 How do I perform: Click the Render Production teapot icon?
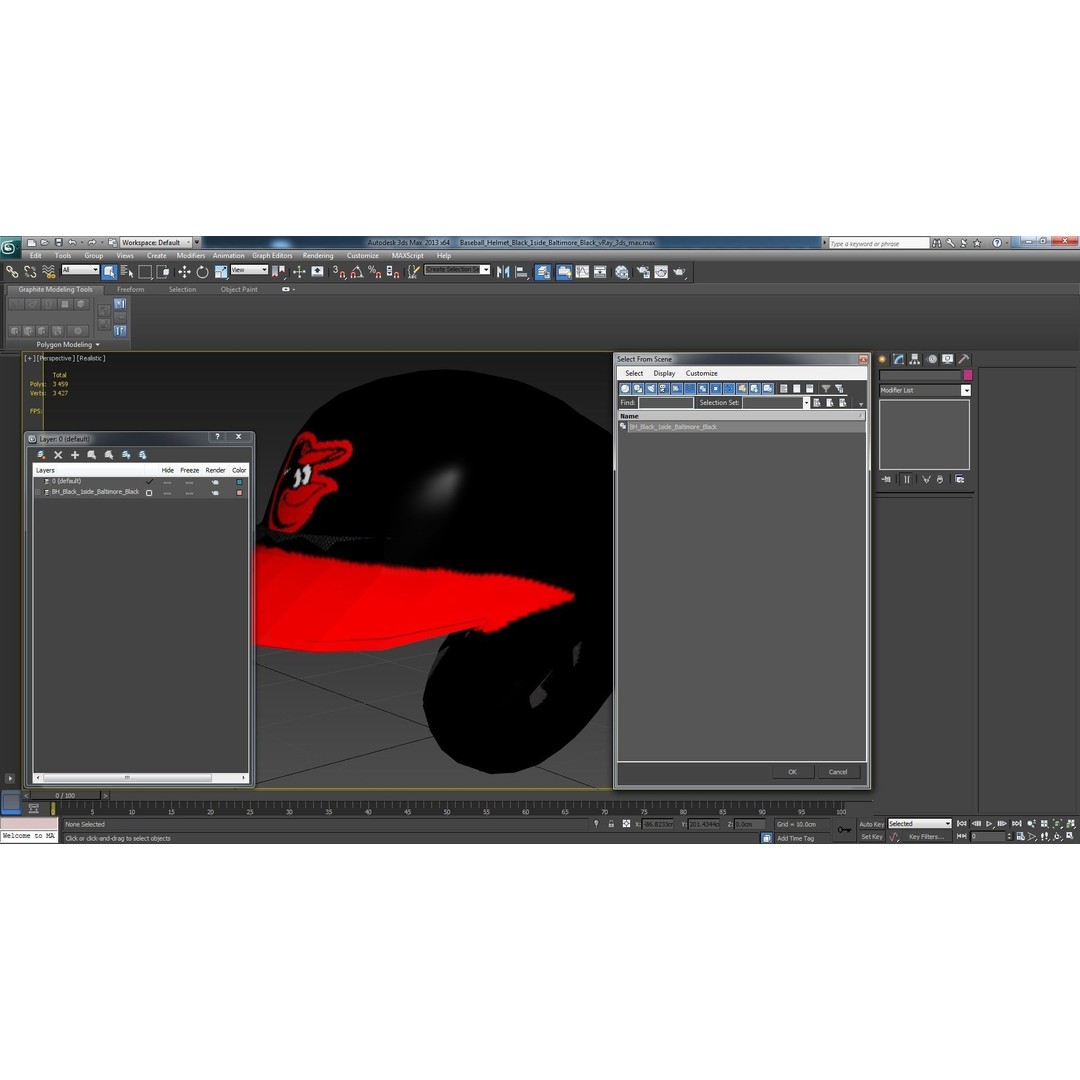pyautogui.click(x=679, y=272)
